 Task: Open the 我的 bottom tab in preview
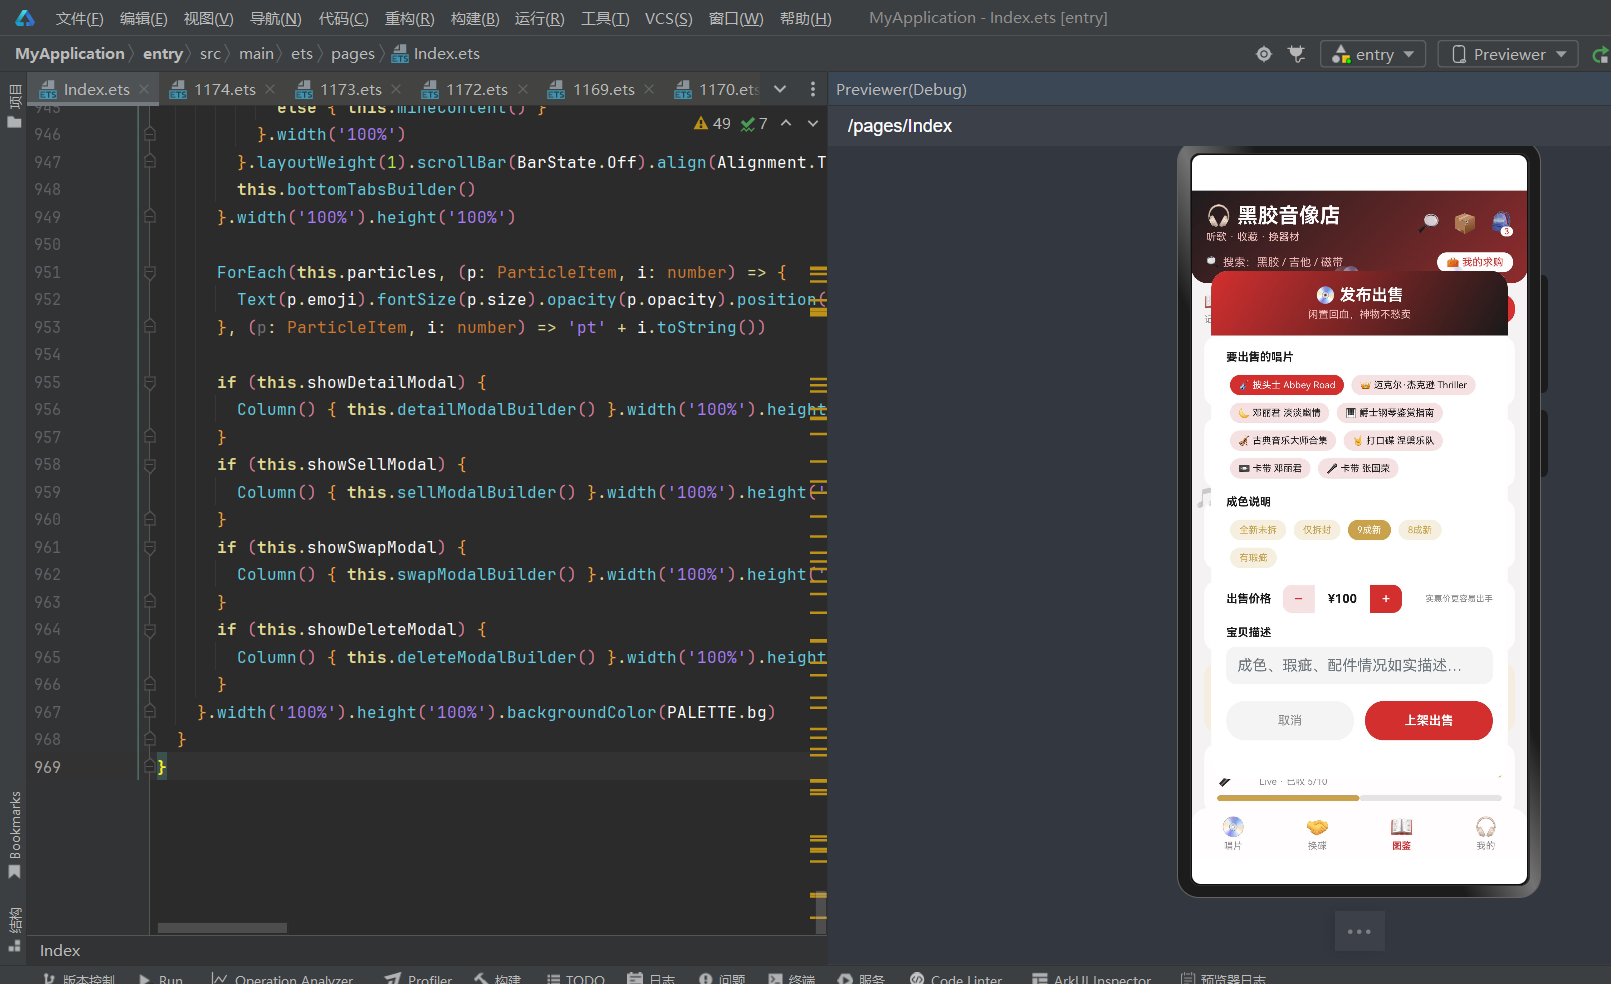[x=1485, y=833]
